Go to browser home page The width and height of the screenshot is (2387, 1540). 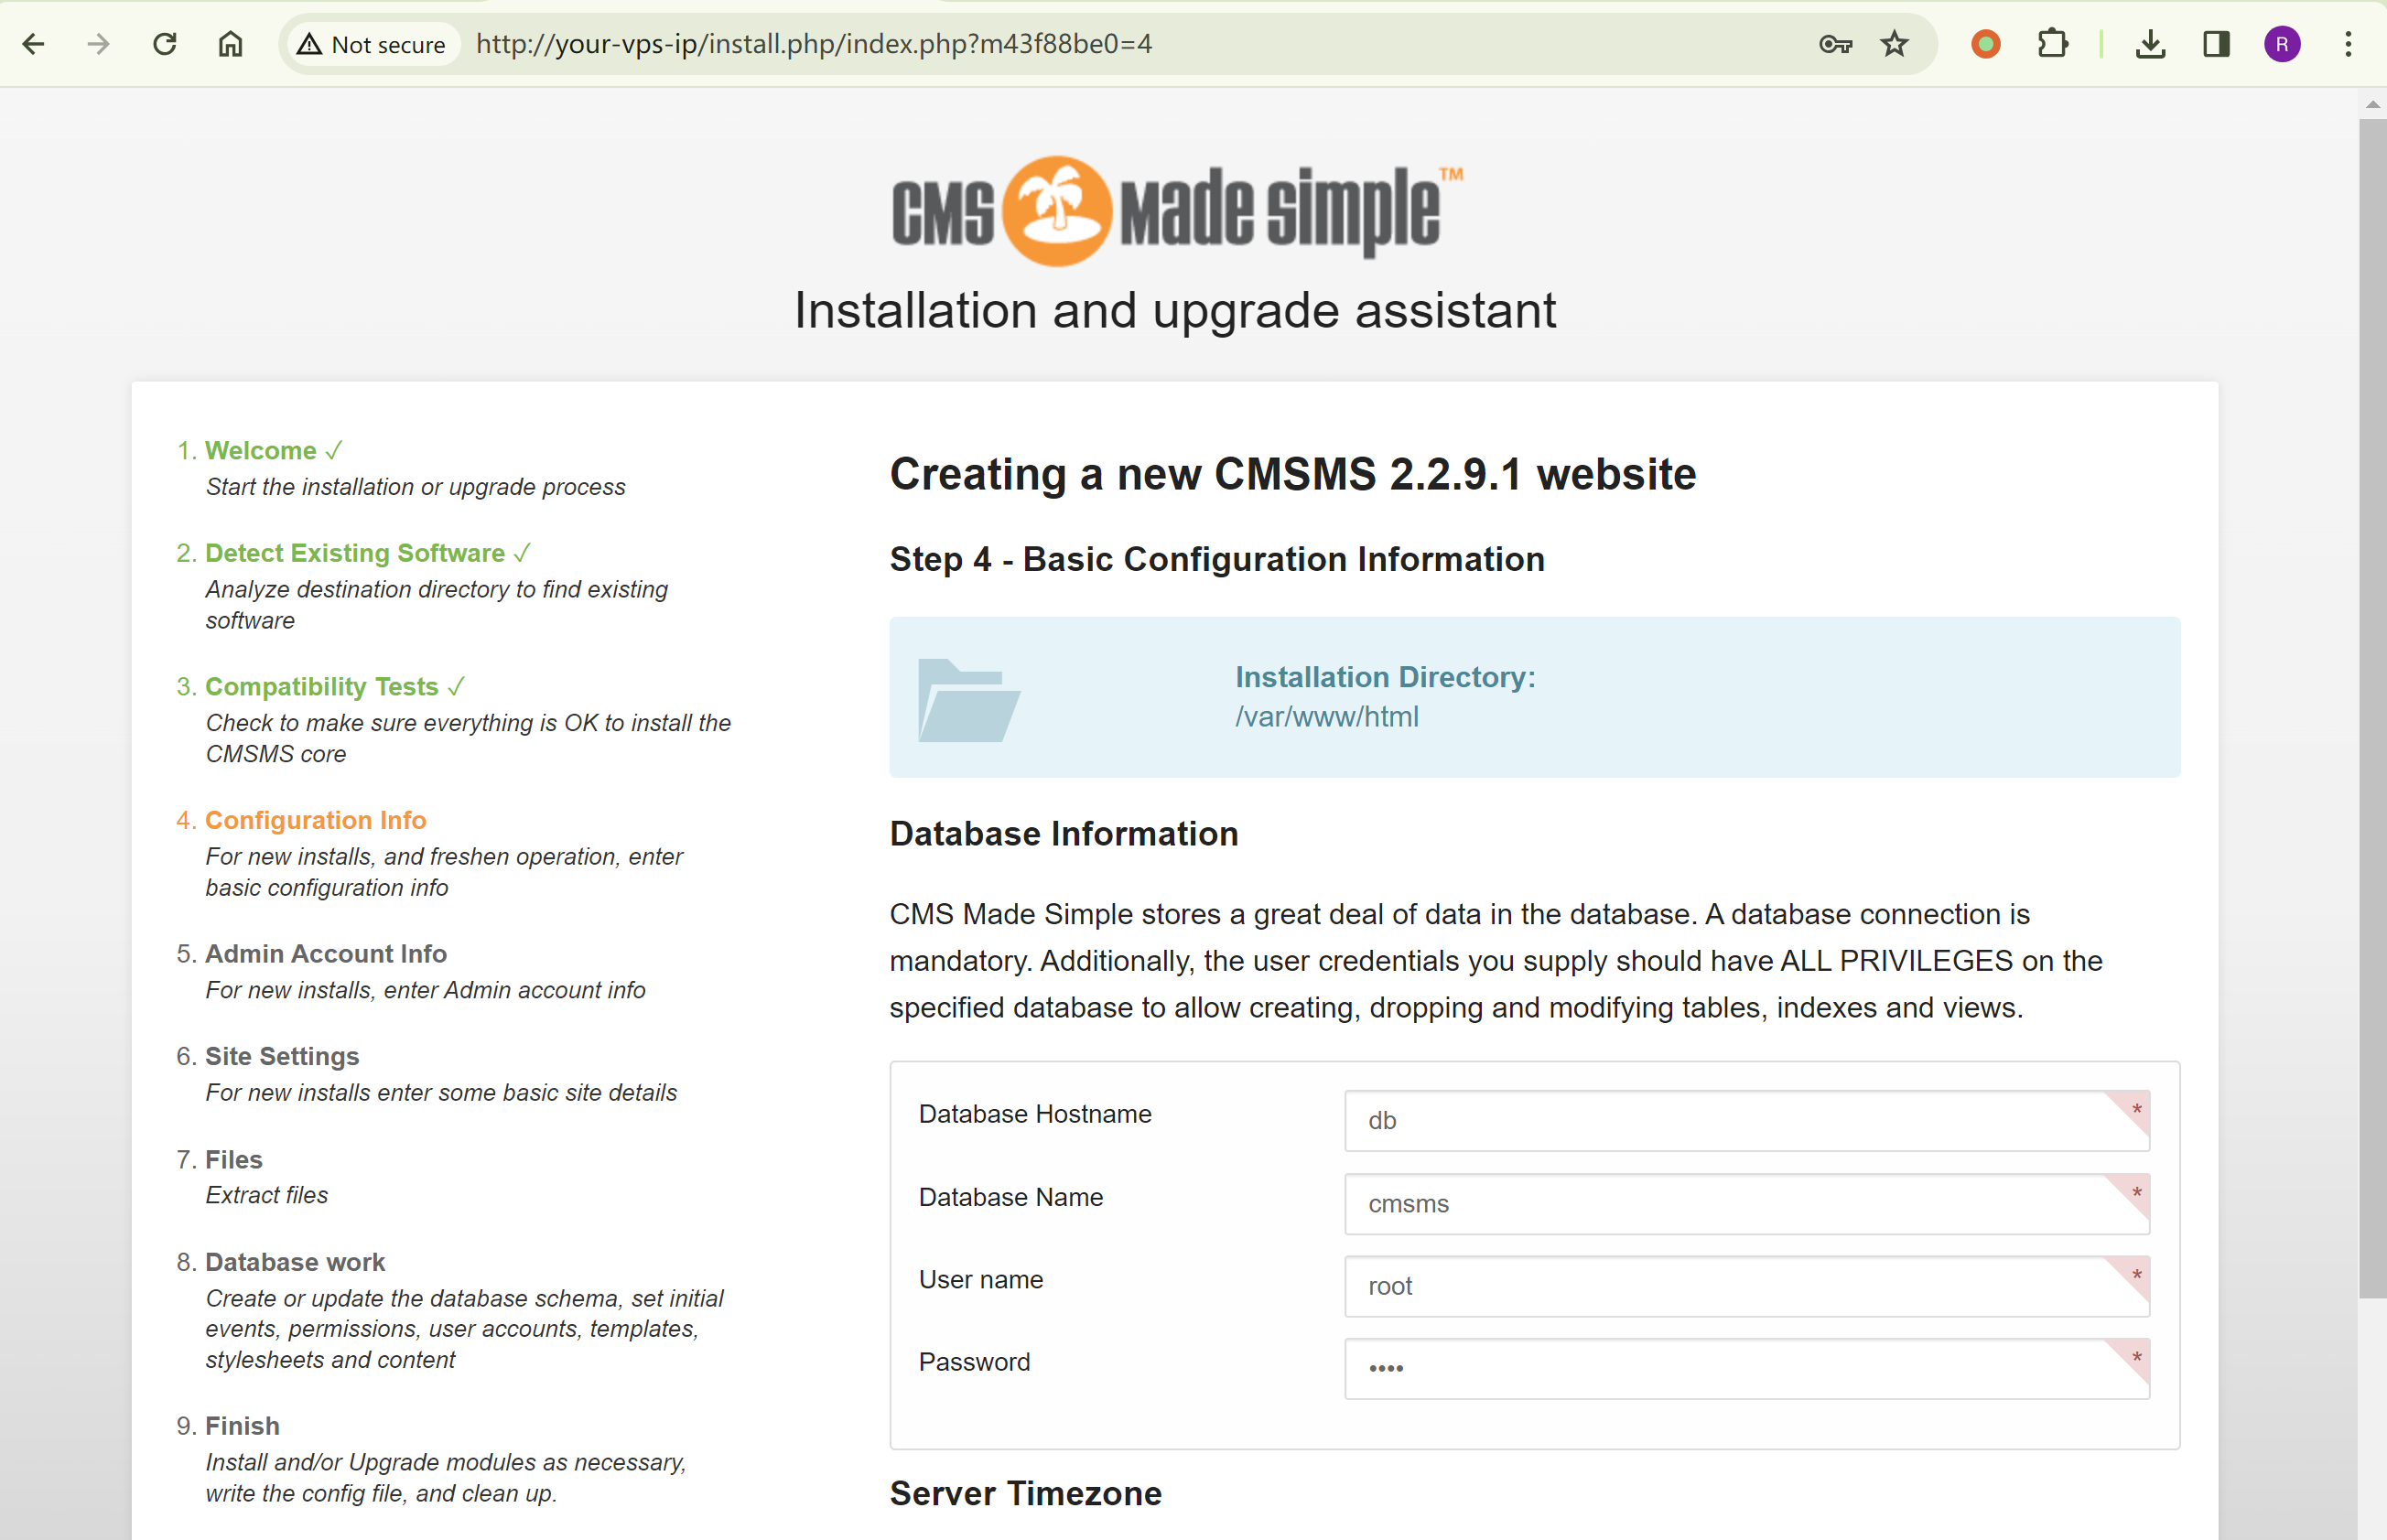point(230,44)
